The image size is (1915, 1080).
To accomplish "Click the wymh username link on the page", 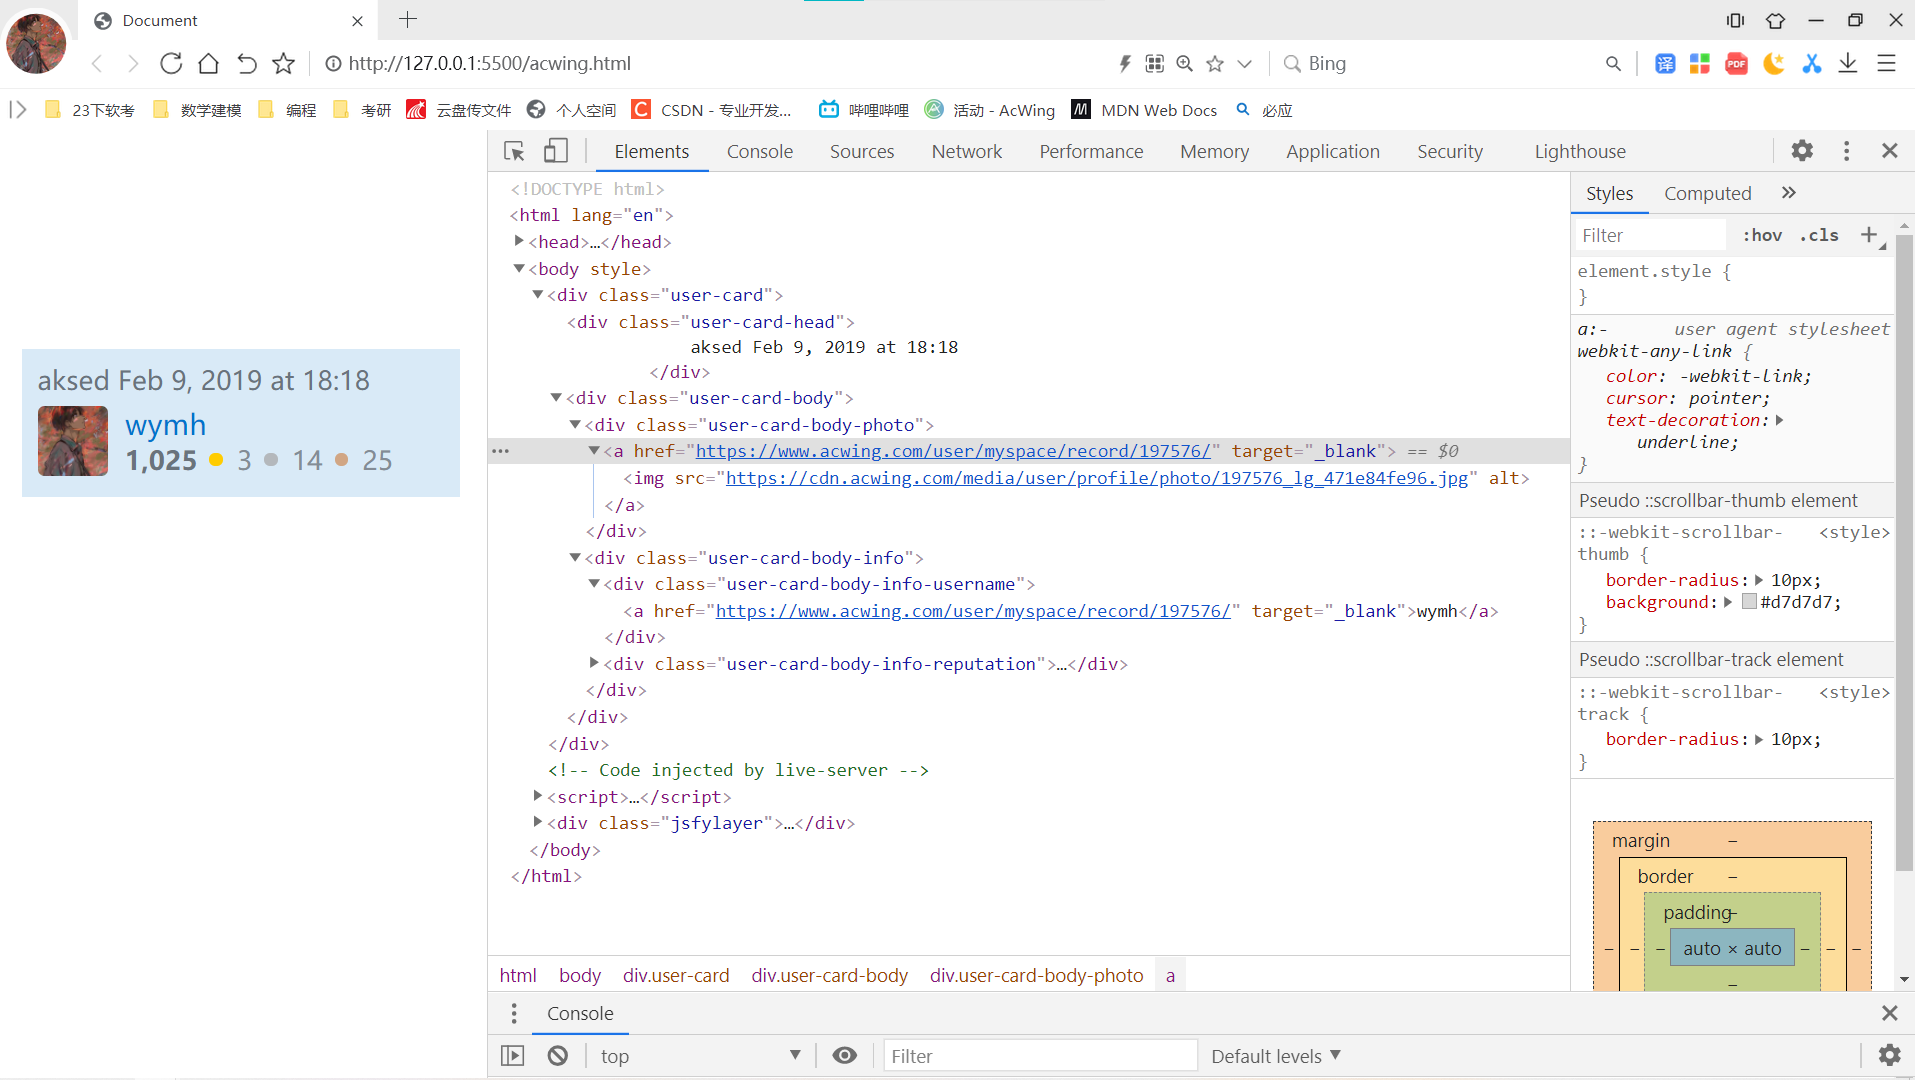I will [166, 424].
